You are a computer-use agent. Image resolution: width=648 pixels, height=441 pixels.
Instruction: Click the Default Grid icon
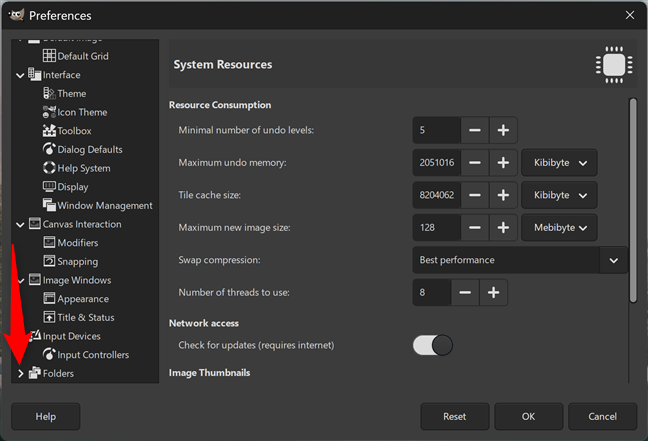49,56
